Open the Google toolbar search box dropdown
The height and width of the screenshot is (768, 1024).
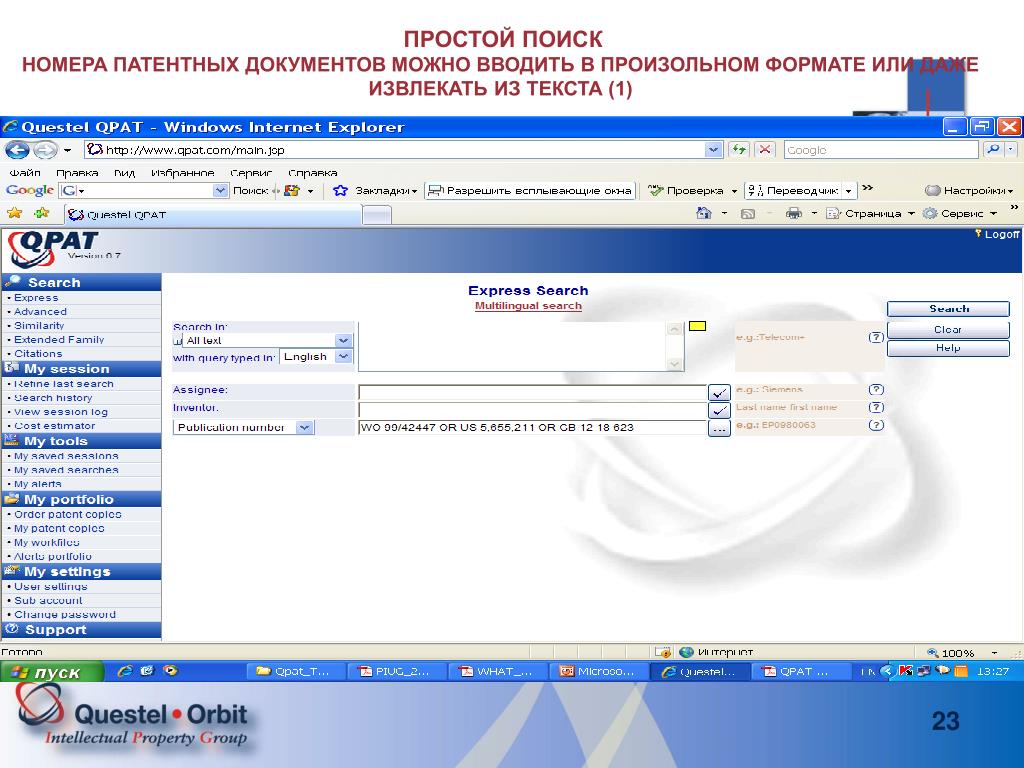pos(221,191)
